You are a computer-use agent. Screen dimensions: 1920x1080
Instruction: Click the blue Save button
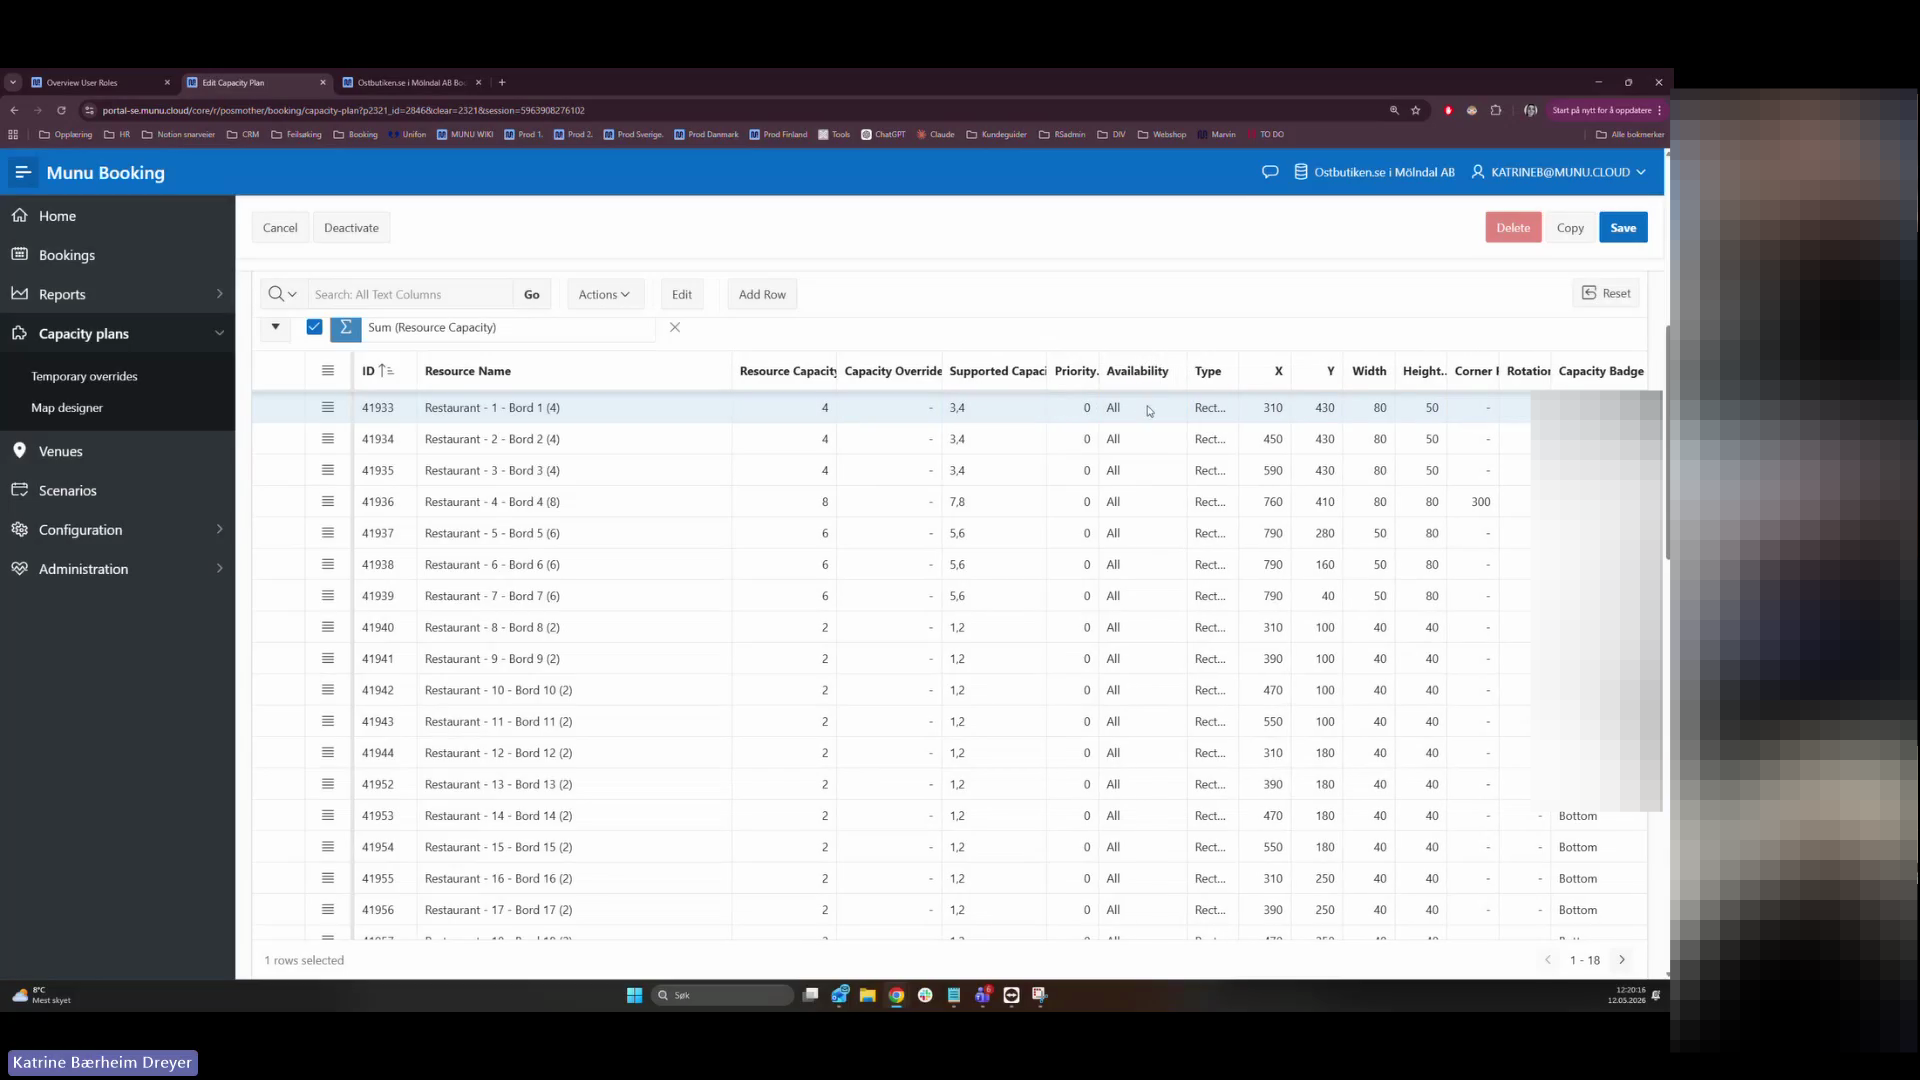(x=1623, y=228)
